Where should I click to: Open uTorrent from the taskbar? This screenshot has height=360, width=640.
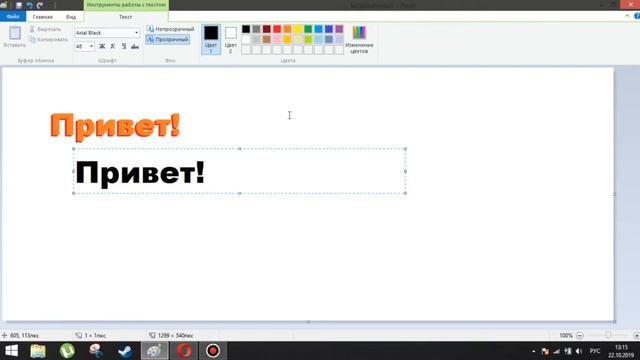click(67, 351)
